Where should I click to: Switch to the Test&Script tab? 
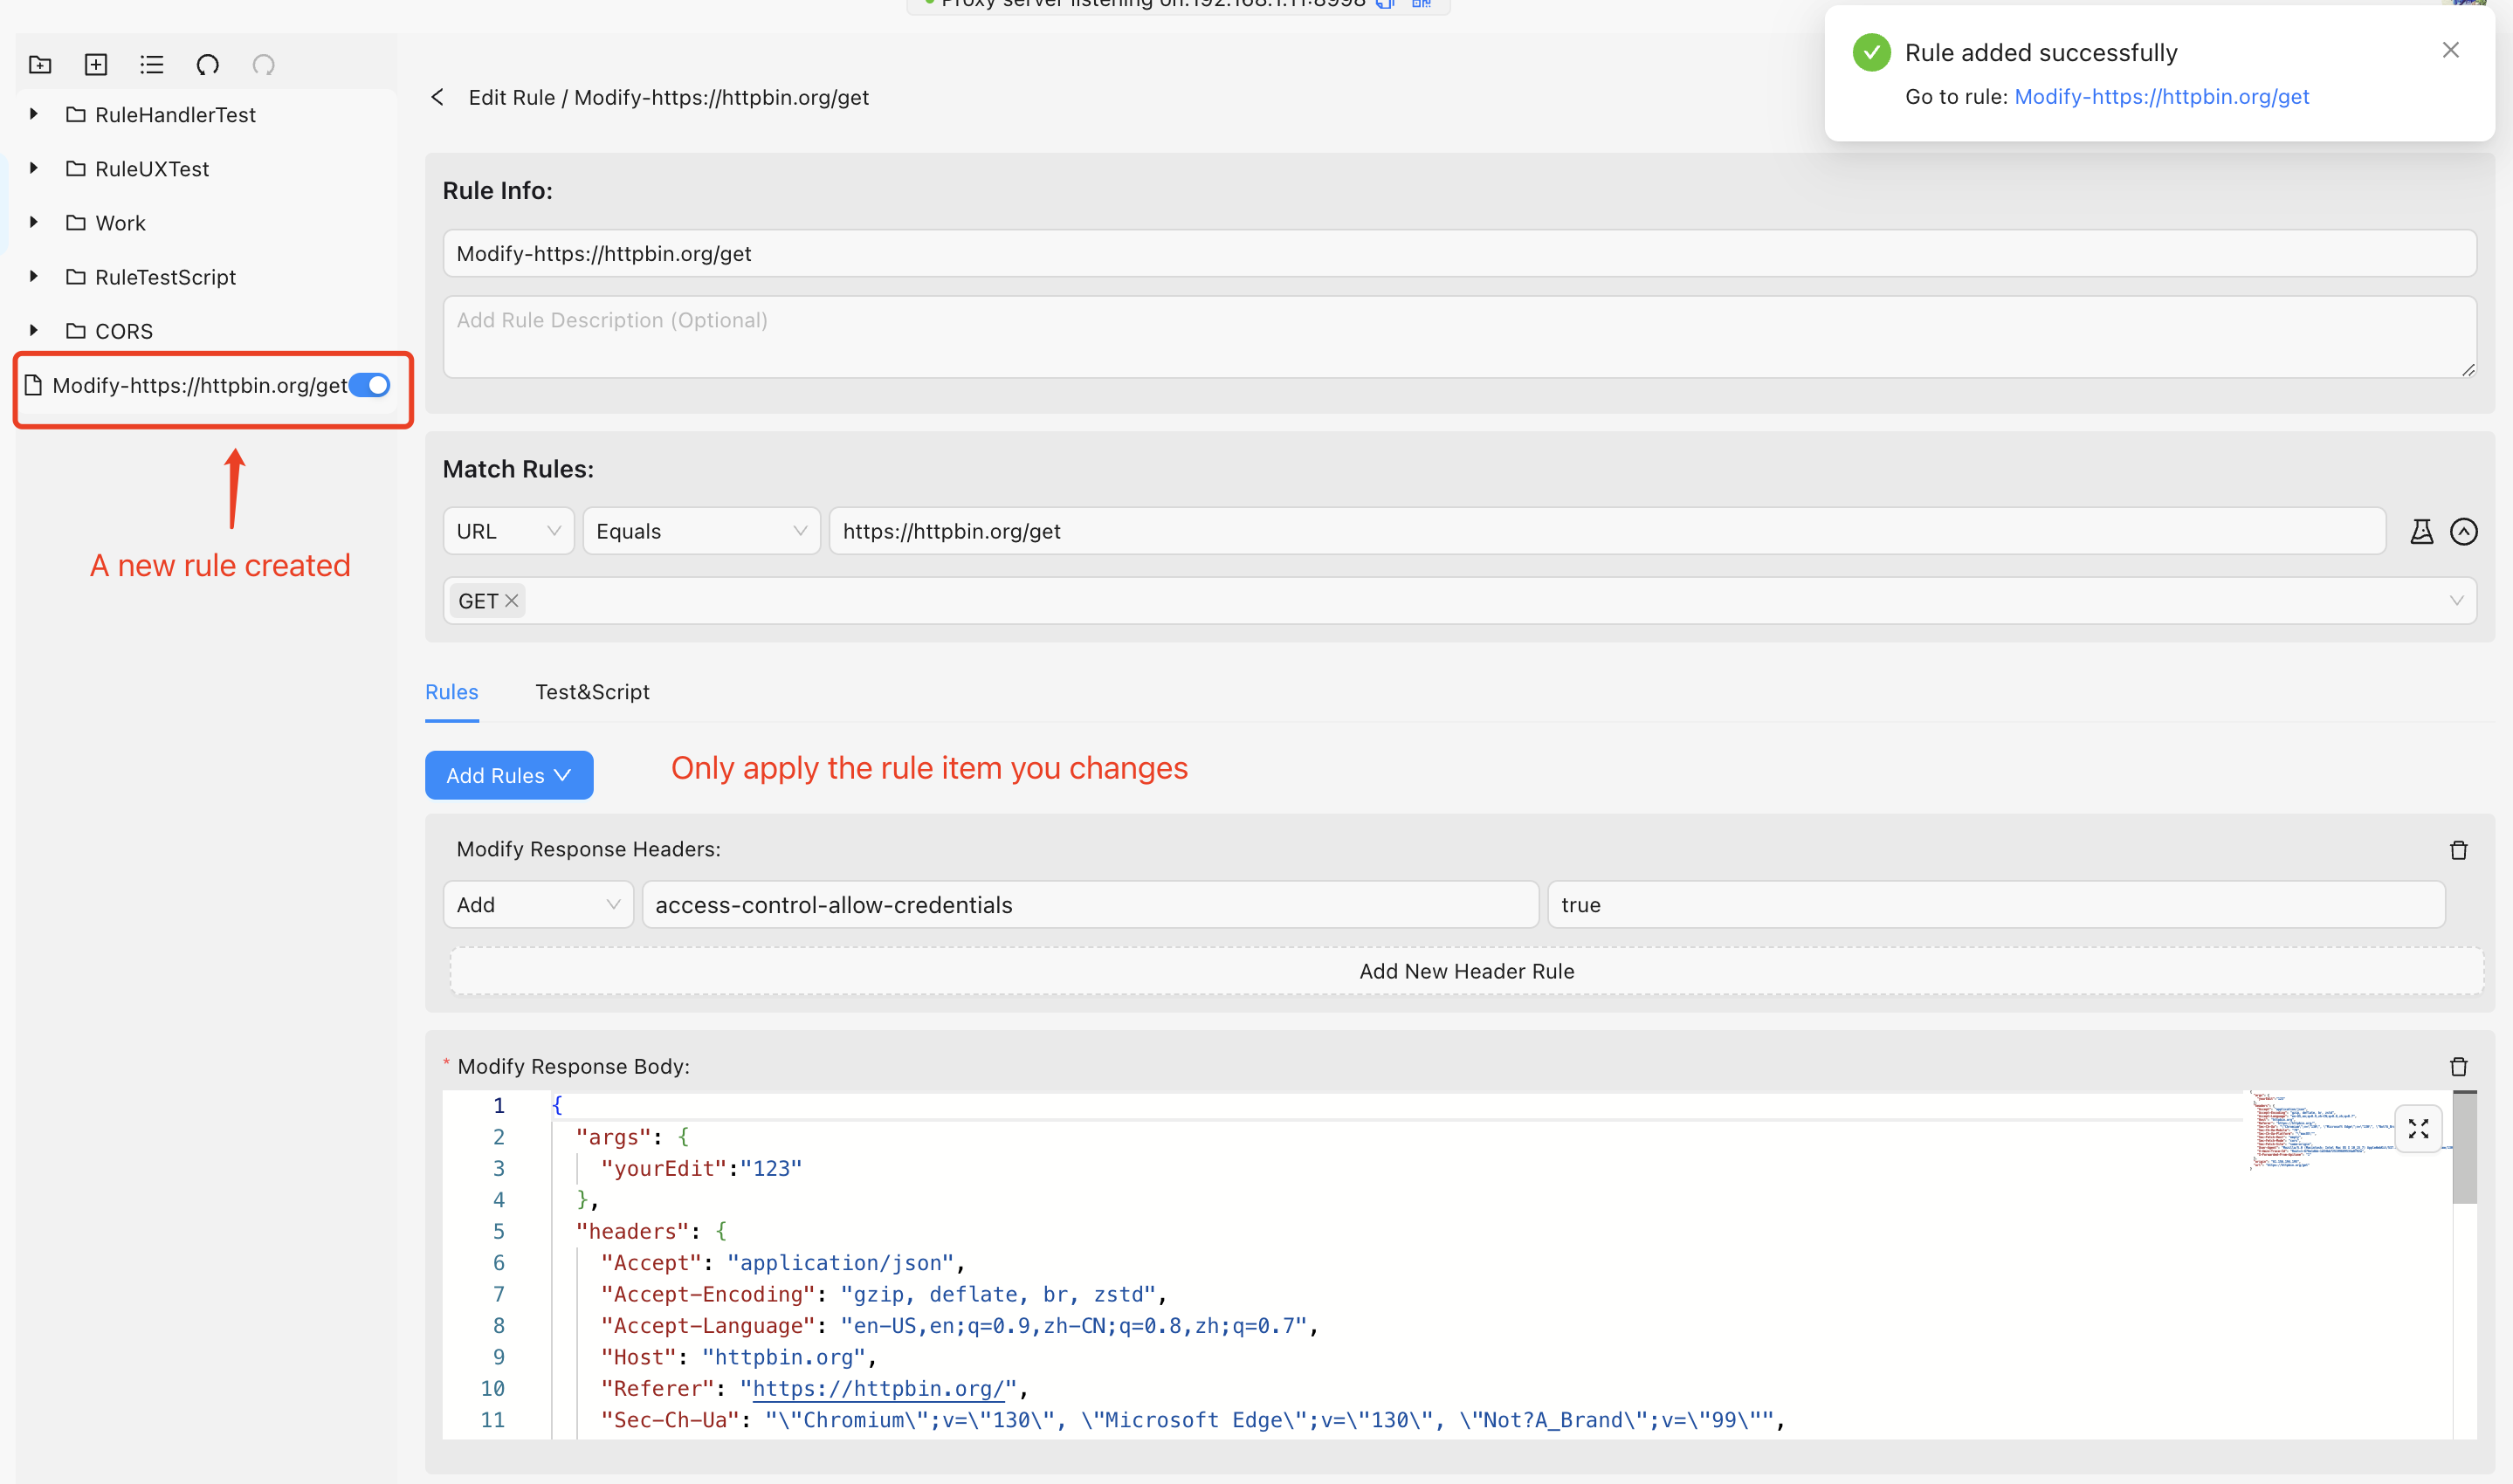(592, 692)
